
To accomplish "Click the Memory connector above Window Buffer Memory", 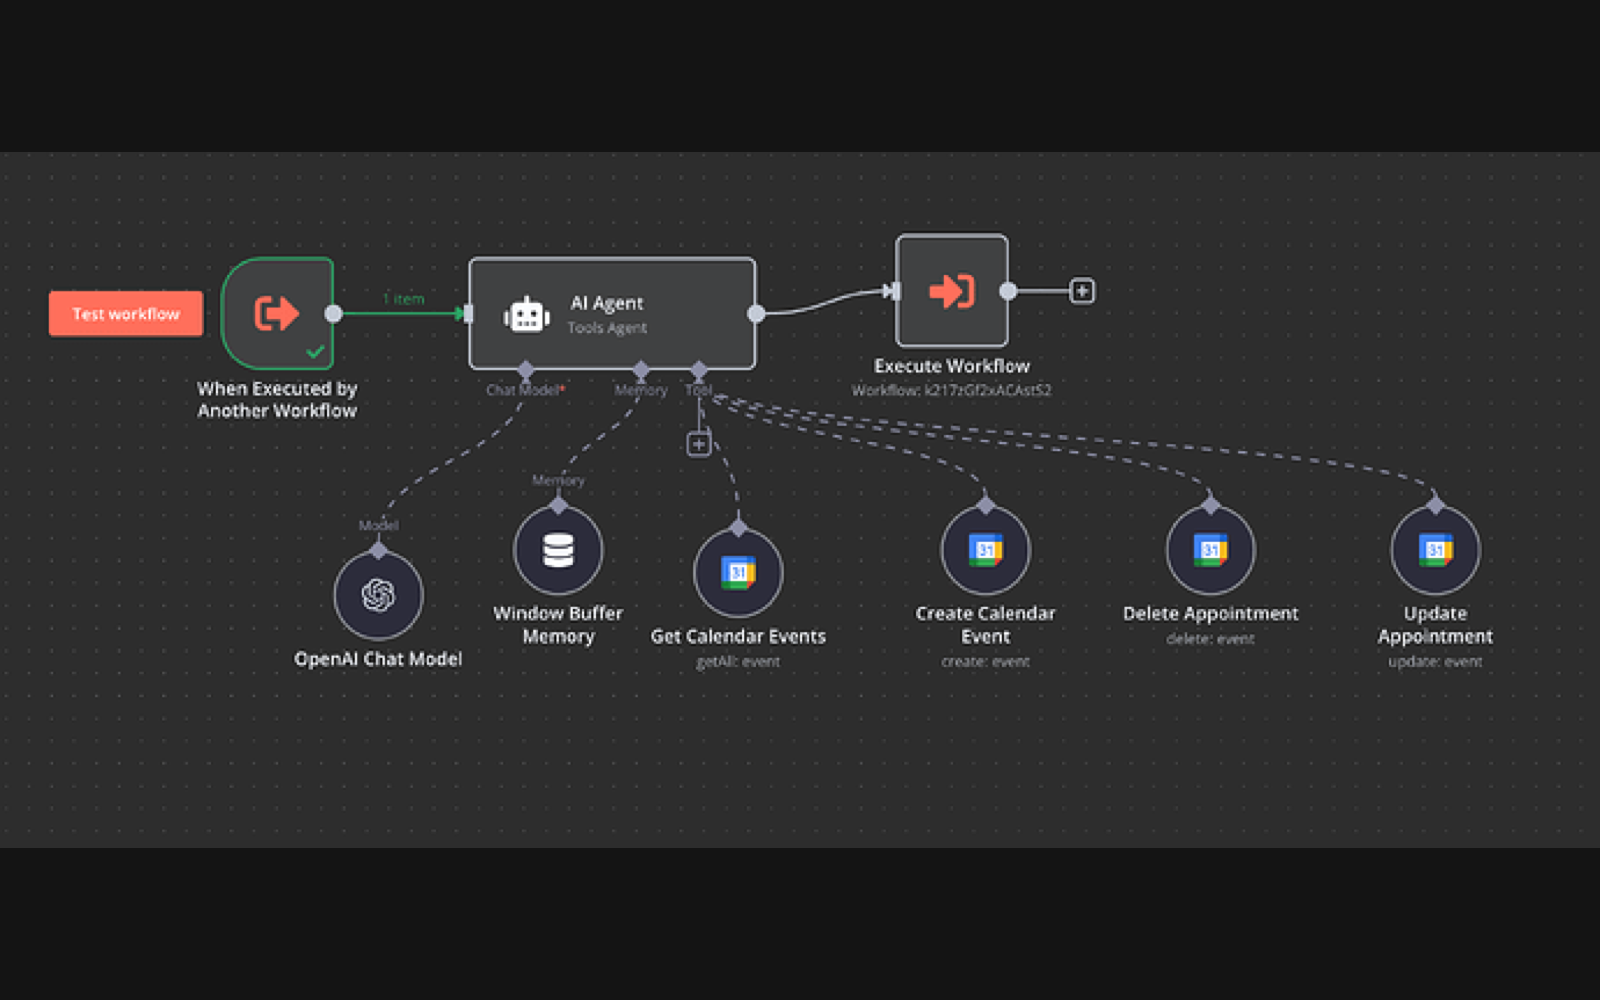I will [558, 505].
